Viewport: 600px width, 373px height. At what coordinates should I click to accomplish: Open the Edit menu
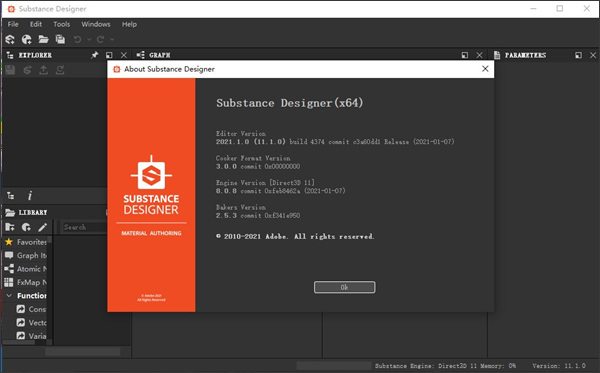36,24
